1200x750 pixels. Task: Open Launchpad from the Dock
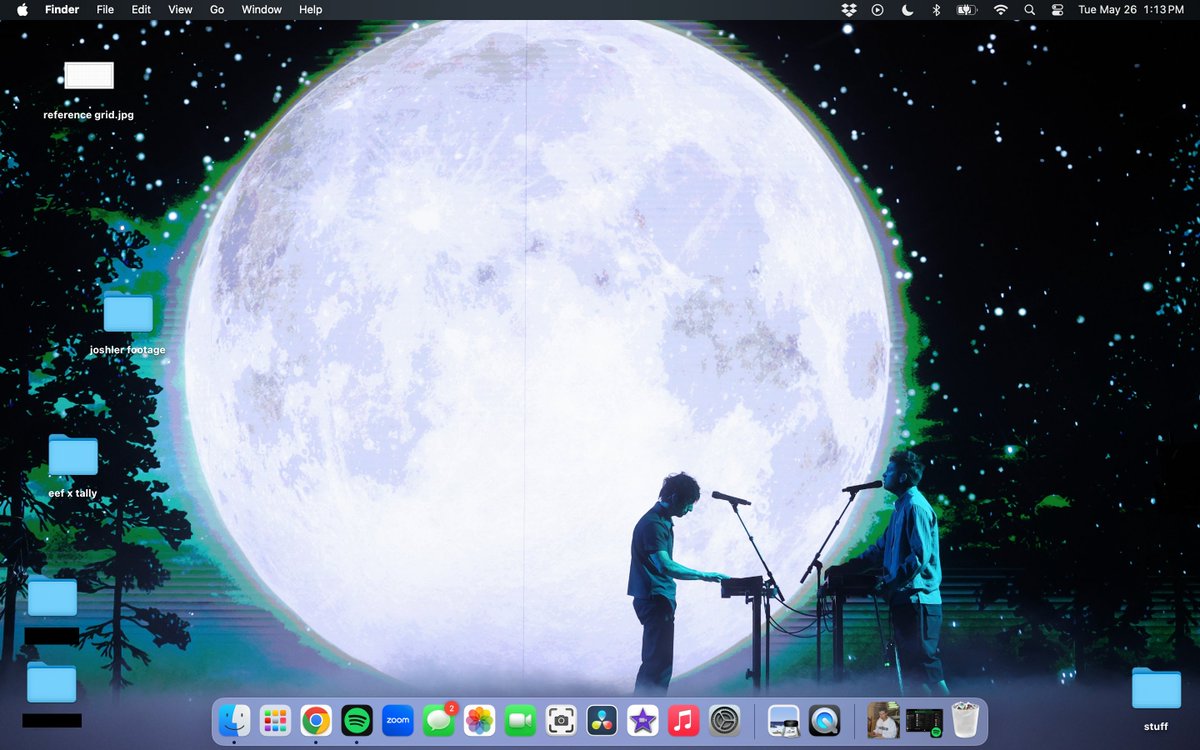click(x=275, y=720)
